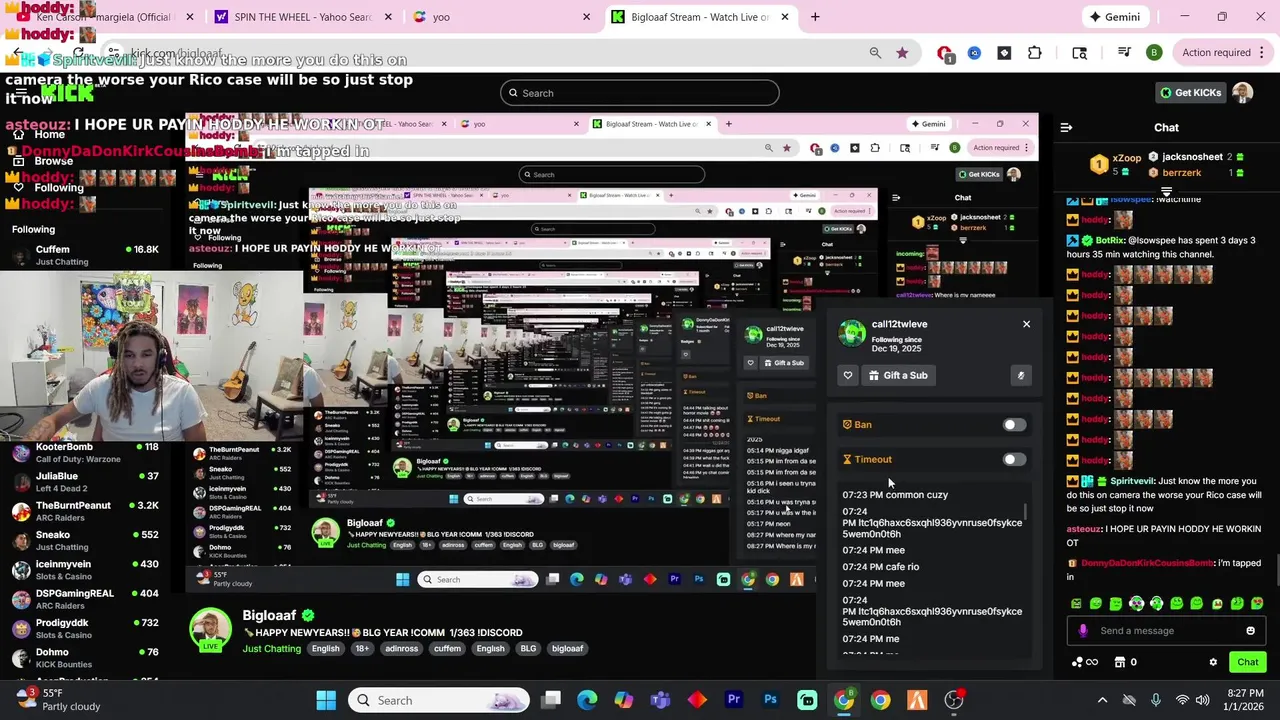
Task: Click the purple microphone icon in chat input
Action: 1083,631
